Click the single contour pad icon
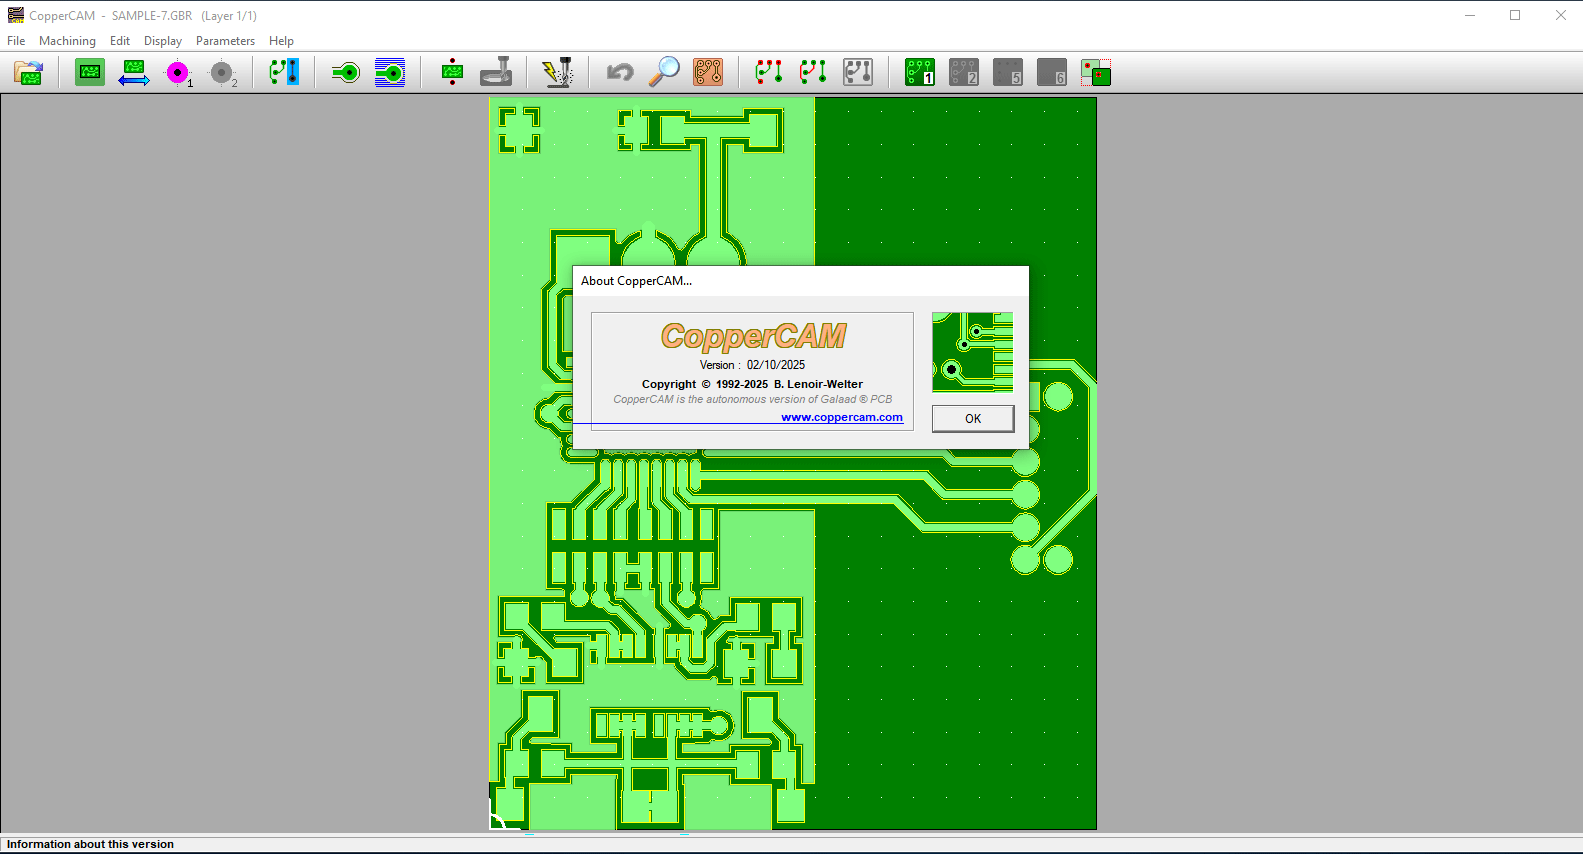The width and height of the screenshot is (1583, 854). [x=346, y=73]
